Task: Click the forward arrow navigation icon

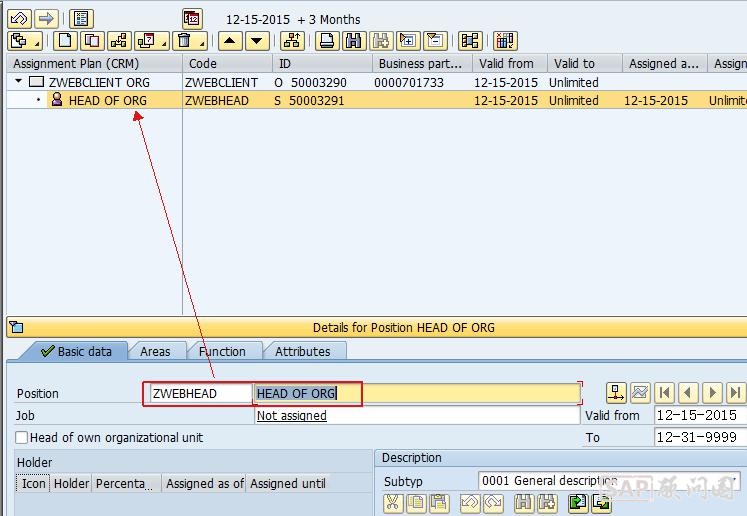Action: tap(46, 18)
